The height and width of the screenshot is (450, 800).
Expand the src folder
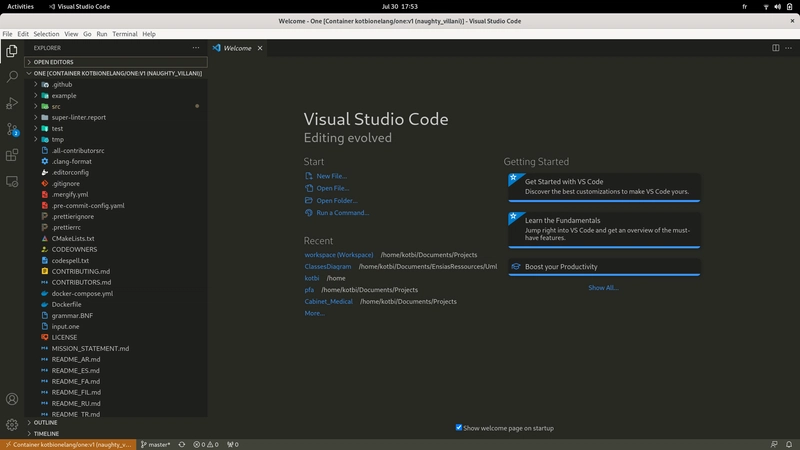click(56, 106)
